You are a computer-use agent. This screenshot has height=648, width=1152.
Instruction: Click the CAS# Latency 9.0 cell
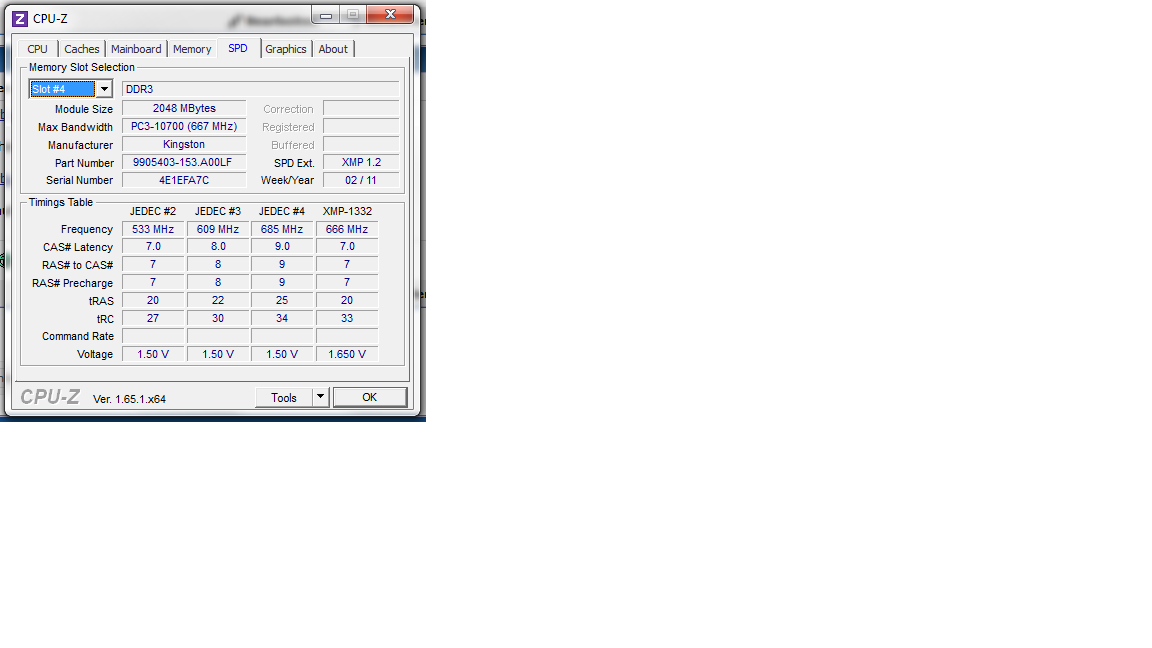[x=282, y=247]
